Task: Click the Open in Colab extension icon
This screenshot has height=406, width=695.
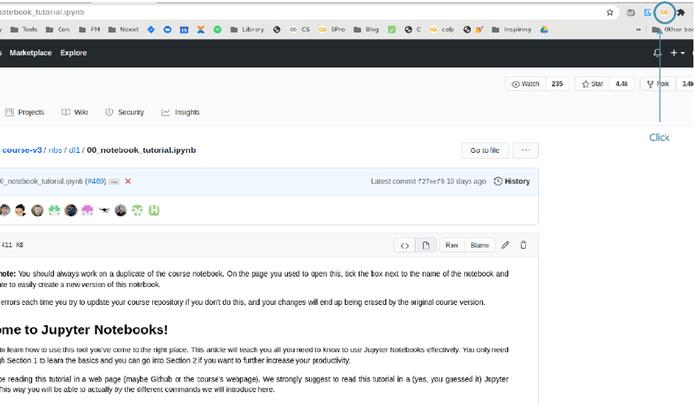Action: point(664,12)
